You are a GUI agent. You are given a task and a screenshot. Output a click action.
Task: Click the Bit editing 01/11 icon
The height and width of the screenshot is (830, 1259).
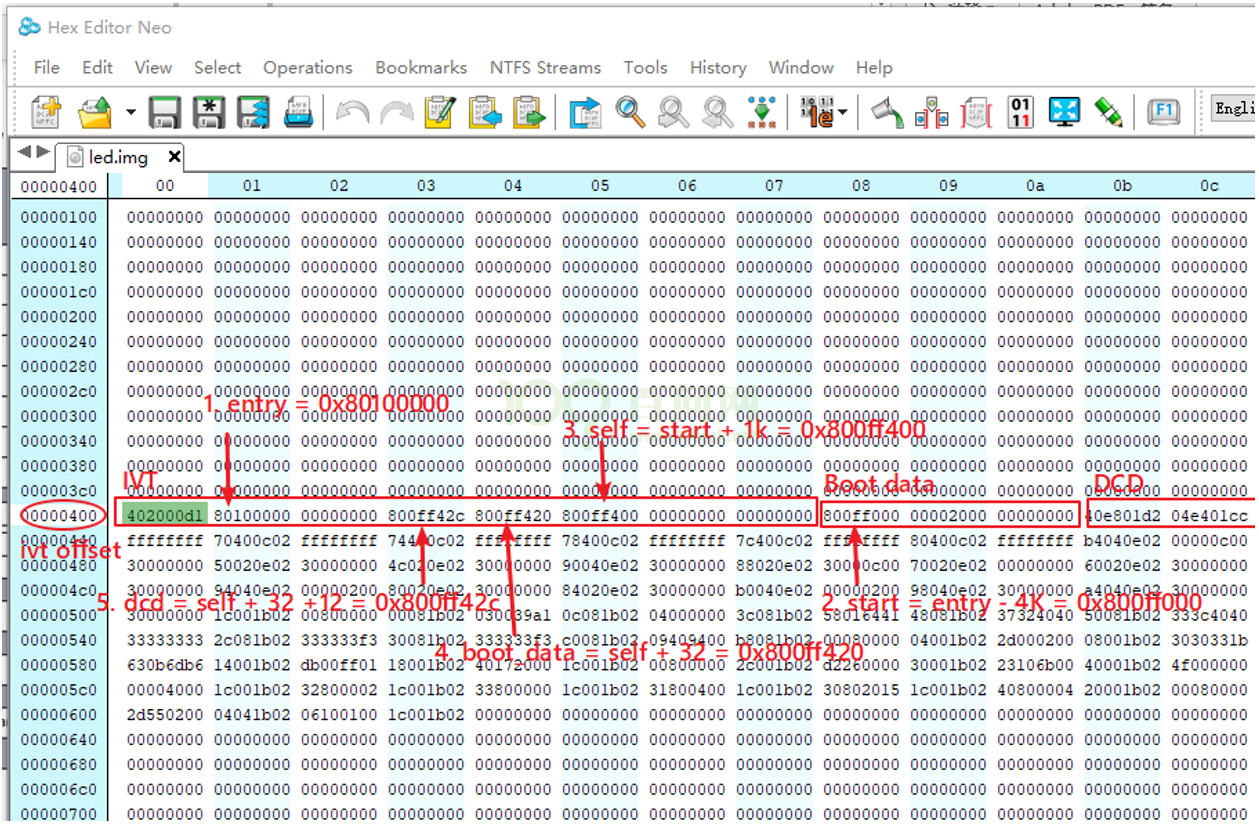[1020, 112]
